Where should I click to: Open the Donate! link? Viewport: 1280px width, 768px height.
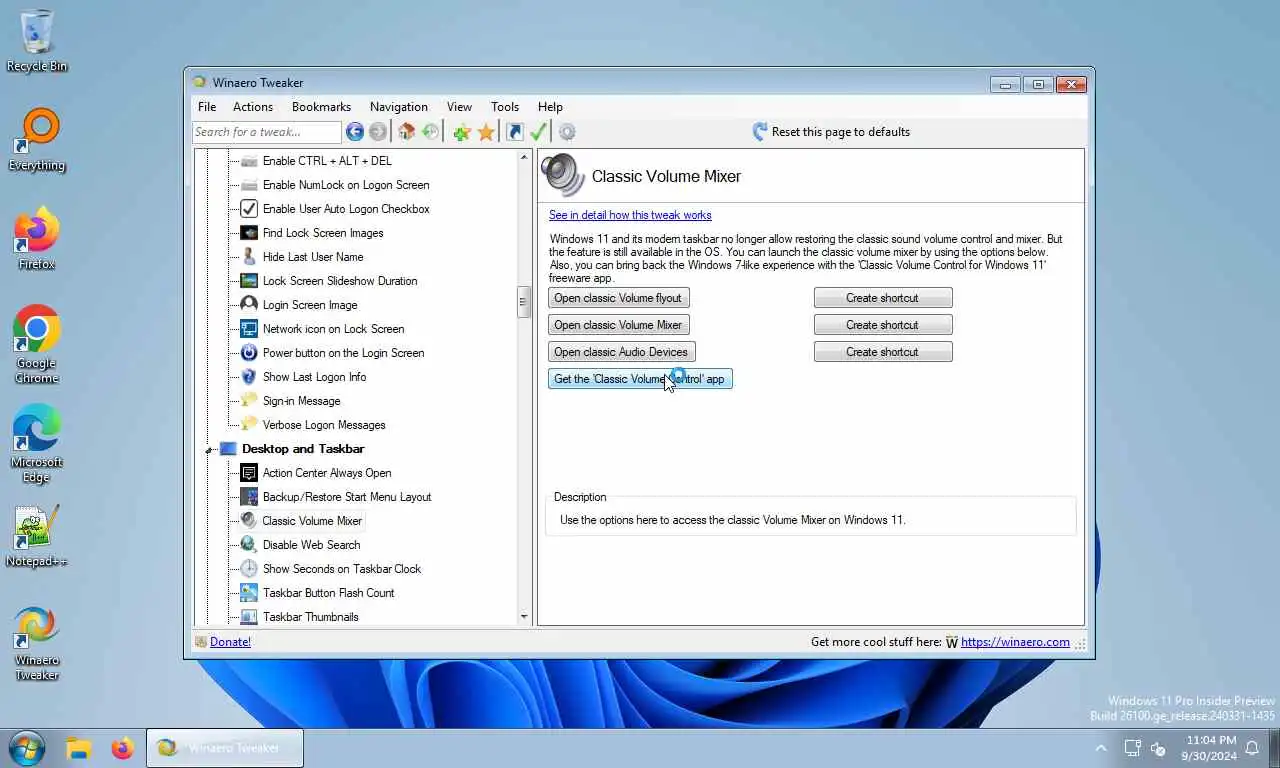point(230,642)
